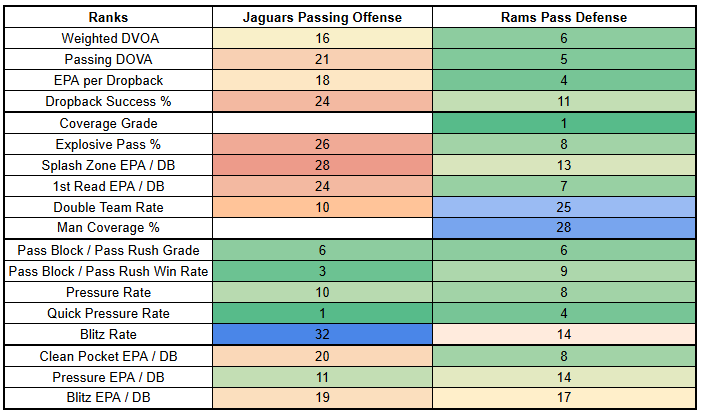Select the Jaguars Quick Pressure Rate cell showing 1
The image size is (702, 416).
coord(322,314)
